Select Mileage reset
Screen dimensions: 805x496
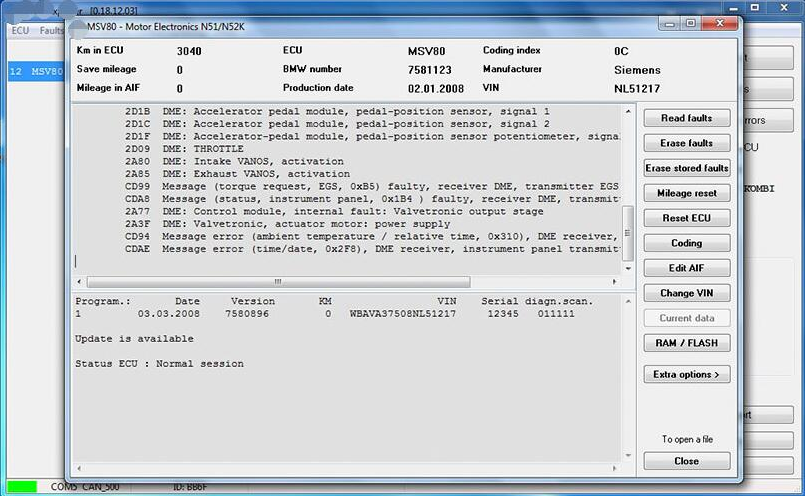tap(686, 193)
